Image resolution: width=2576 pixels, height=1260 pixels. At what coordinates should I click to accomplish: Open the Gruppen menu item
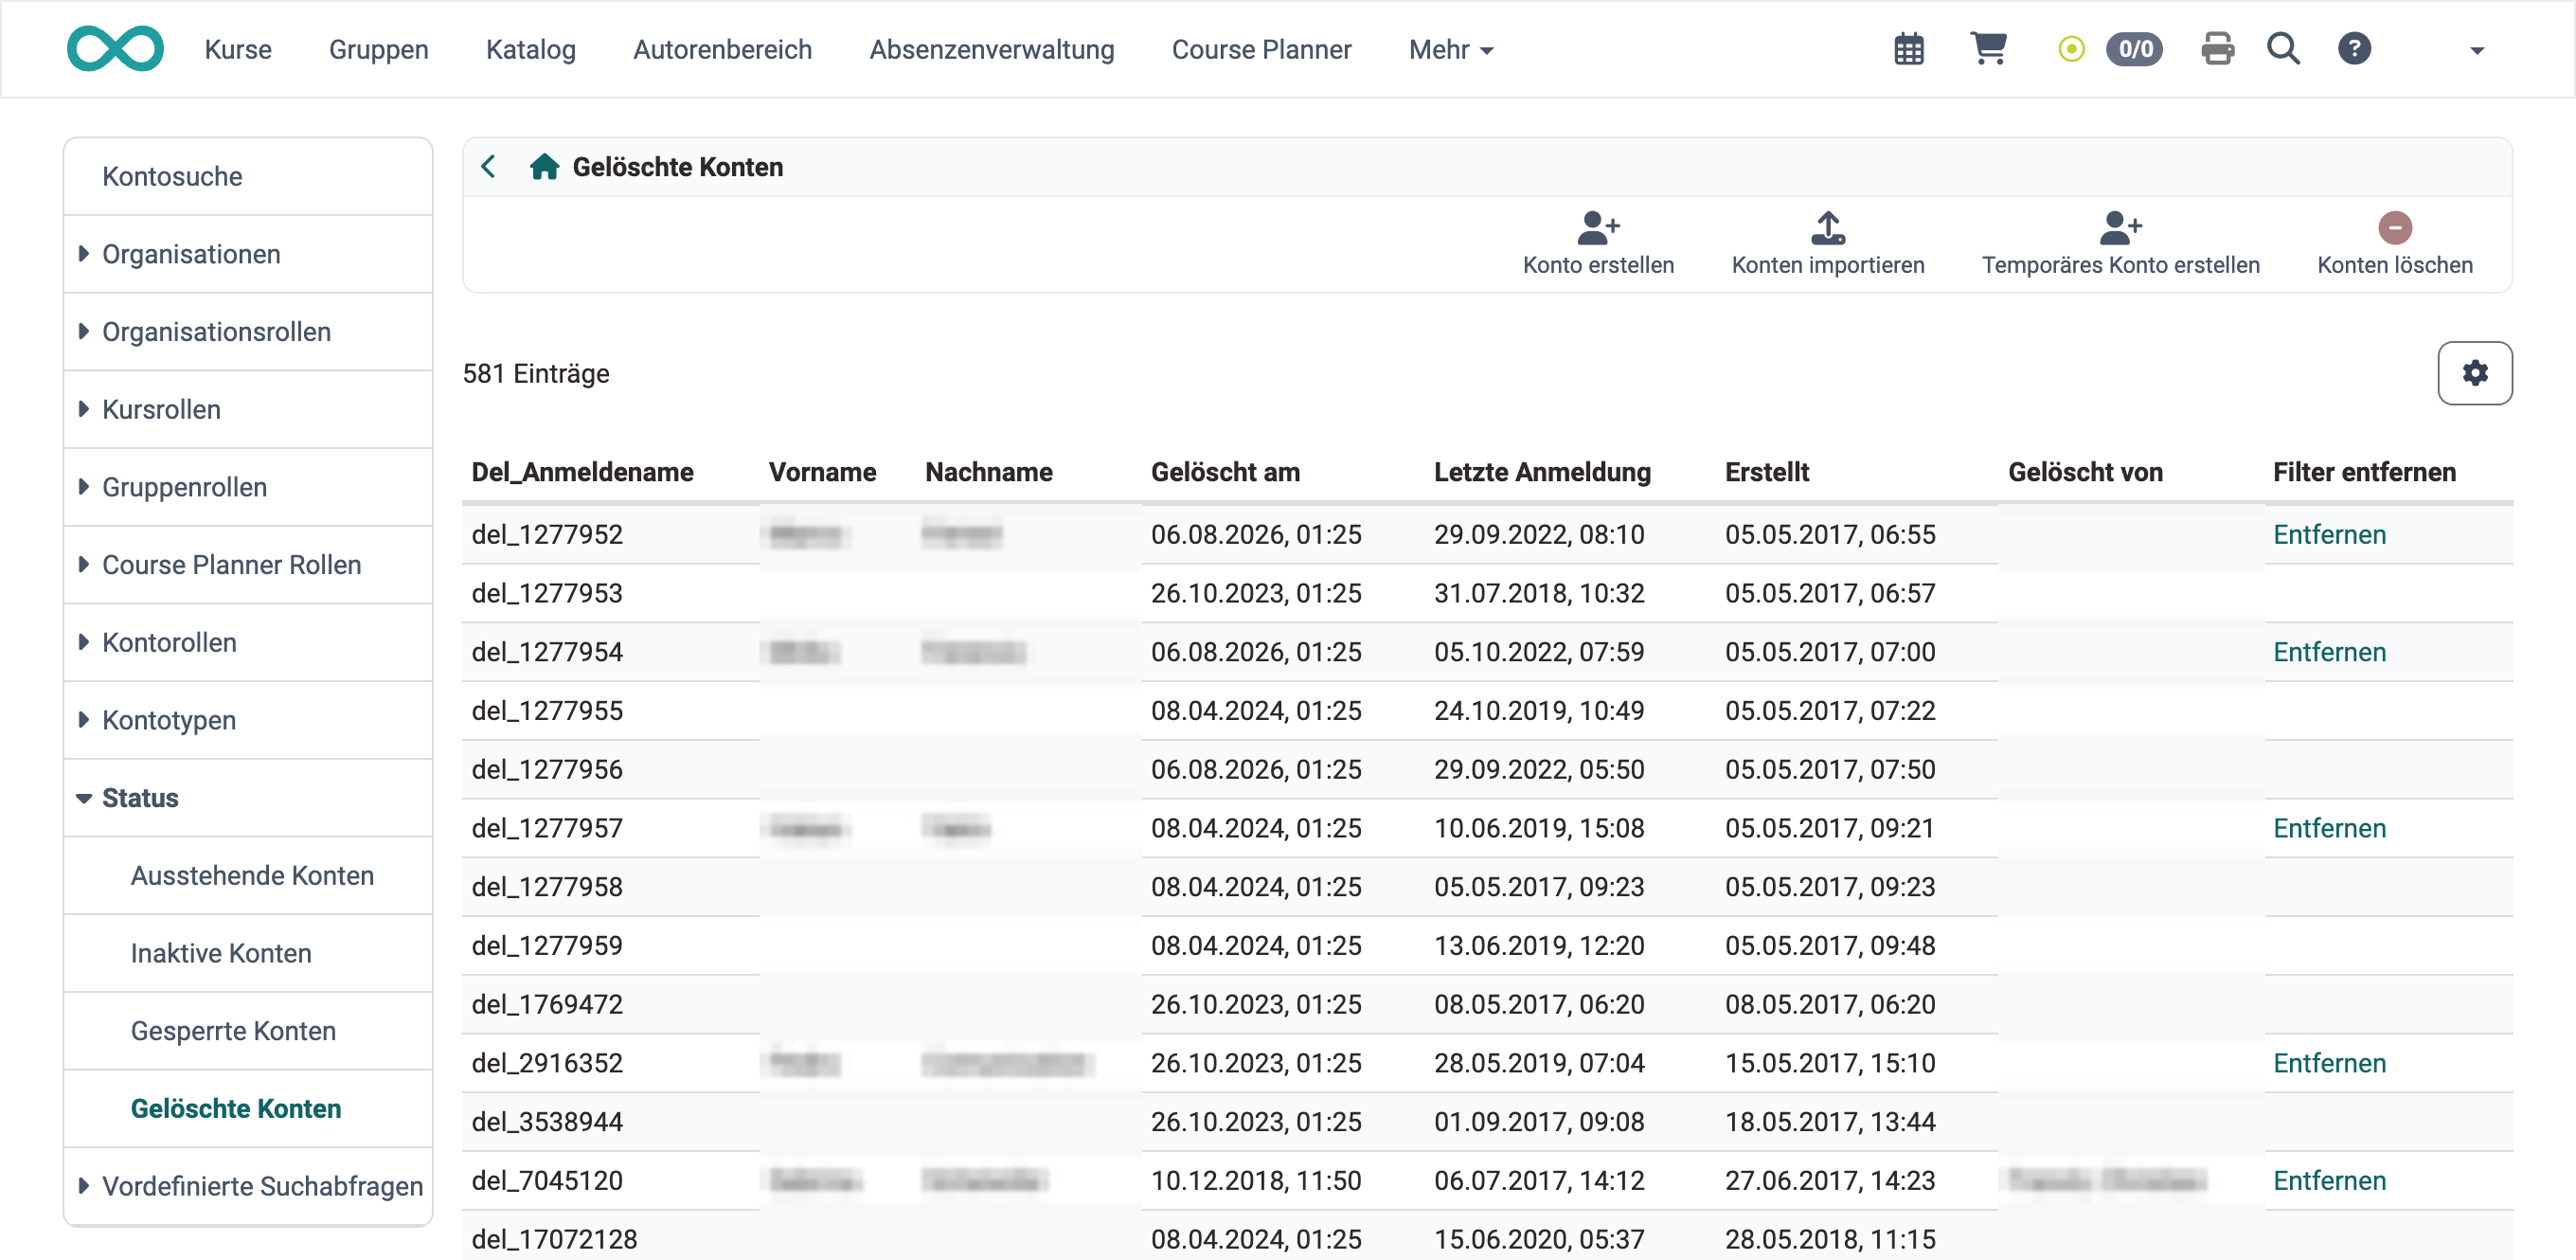point(378,49)
